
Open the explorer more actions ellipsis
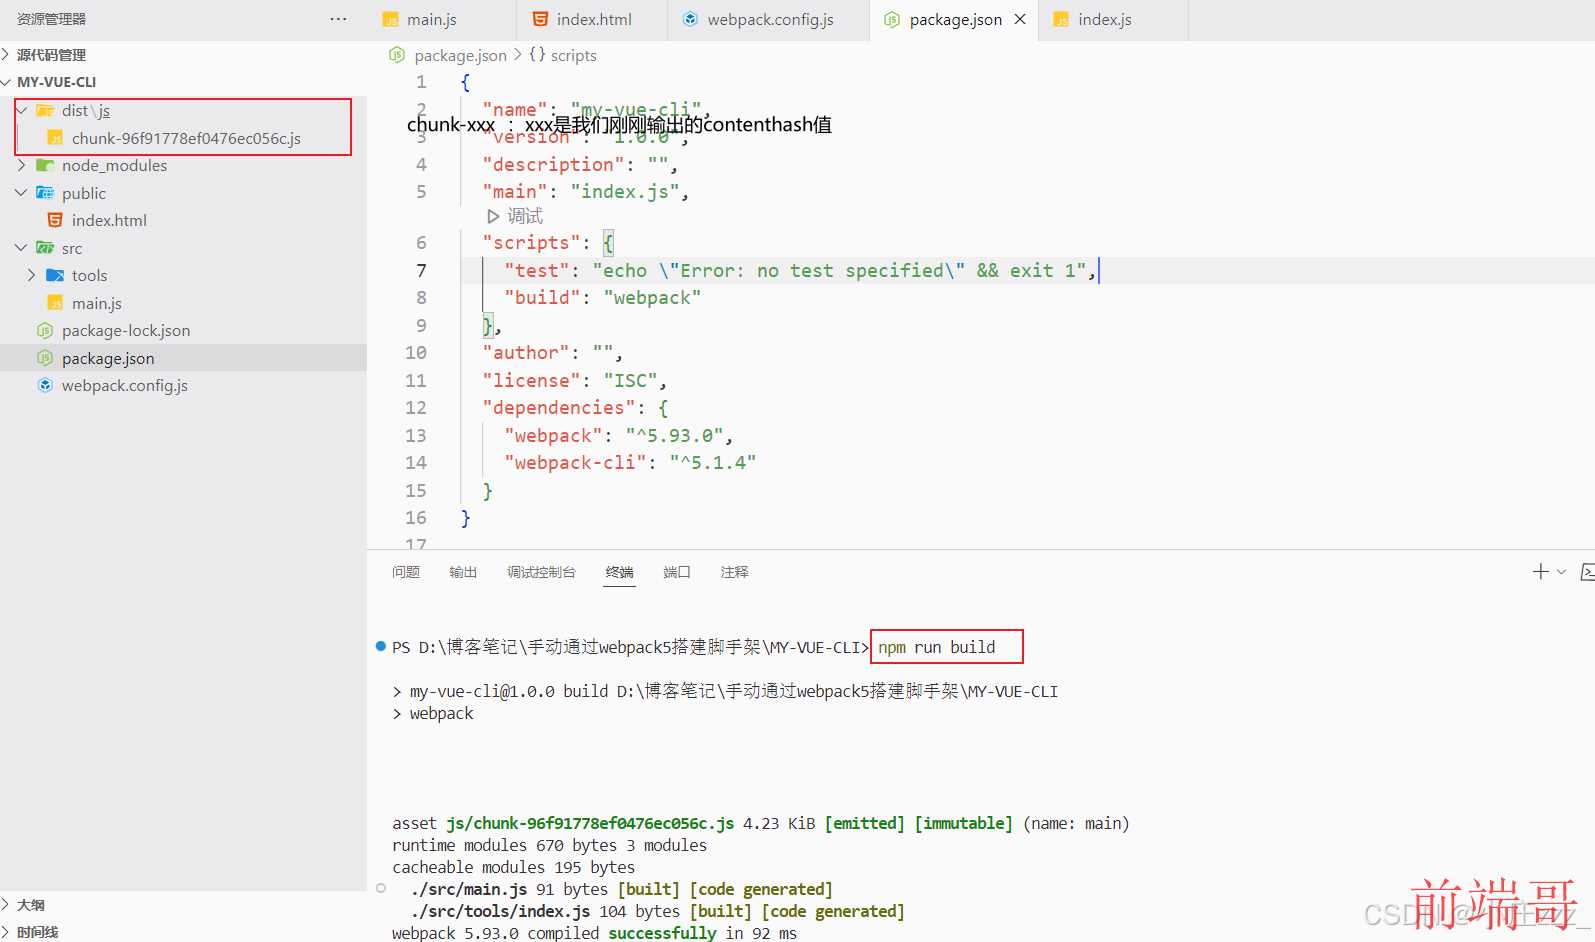[338, 19]
